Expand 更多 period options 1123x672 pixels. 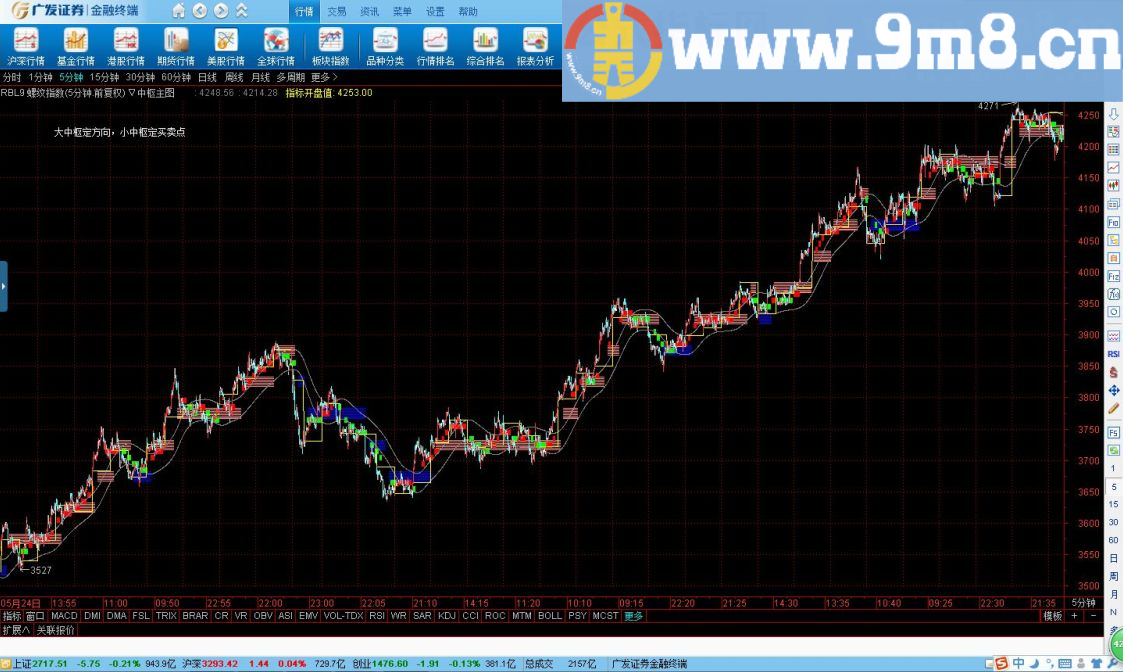[323, 77]
